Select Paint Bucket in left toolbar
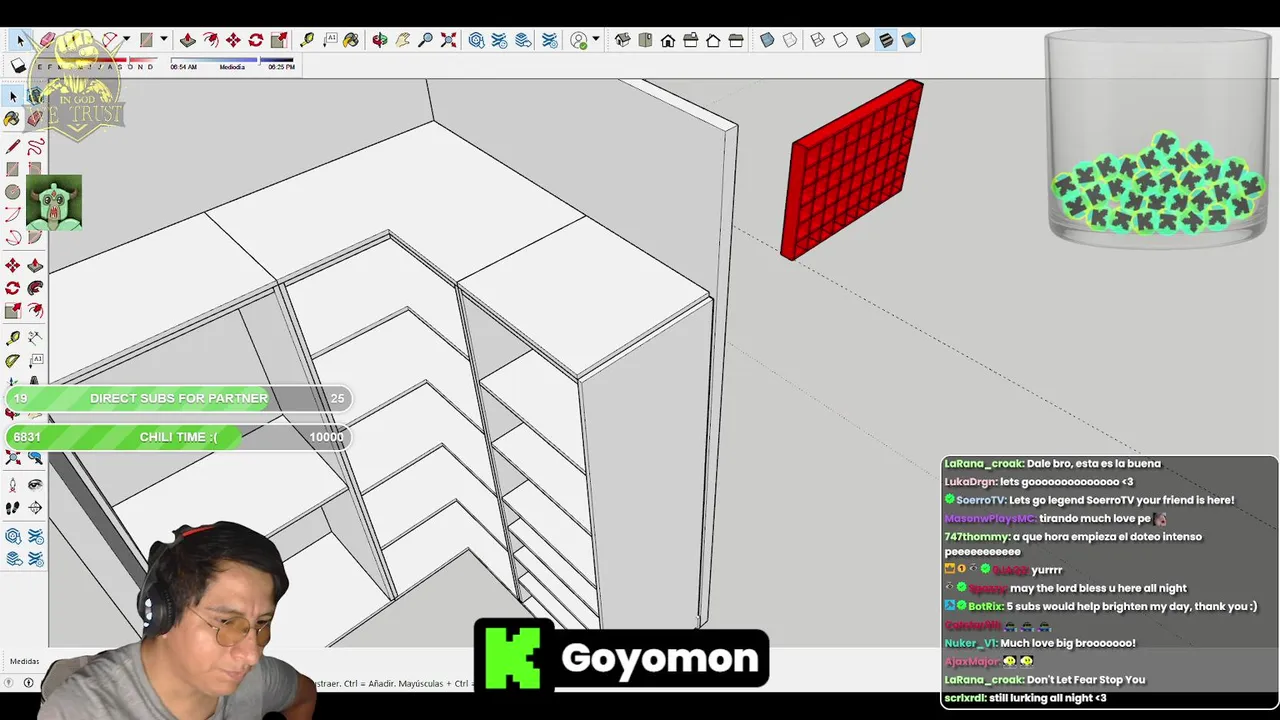Image resolution: width=1280 pixels, height=720 pixels. 12,119
